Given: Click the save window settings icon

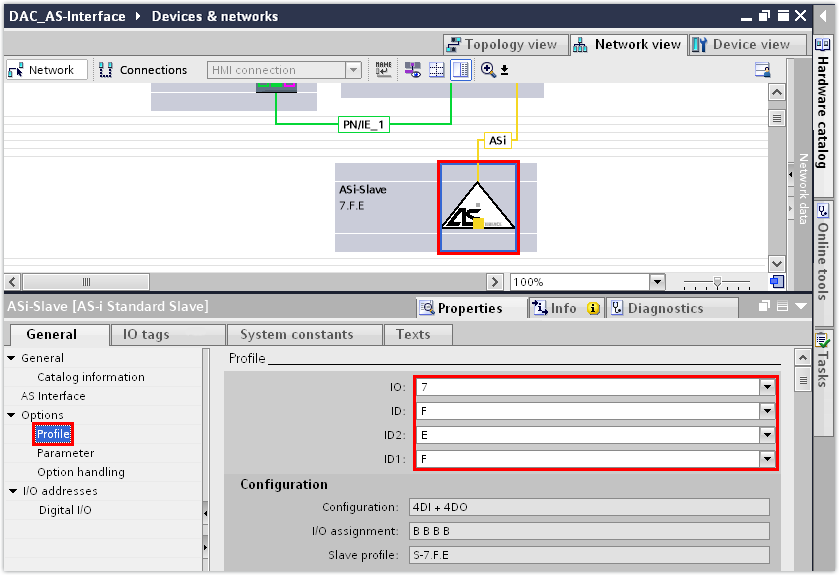Looking at the screenshot, I should (x=763, y=70).
